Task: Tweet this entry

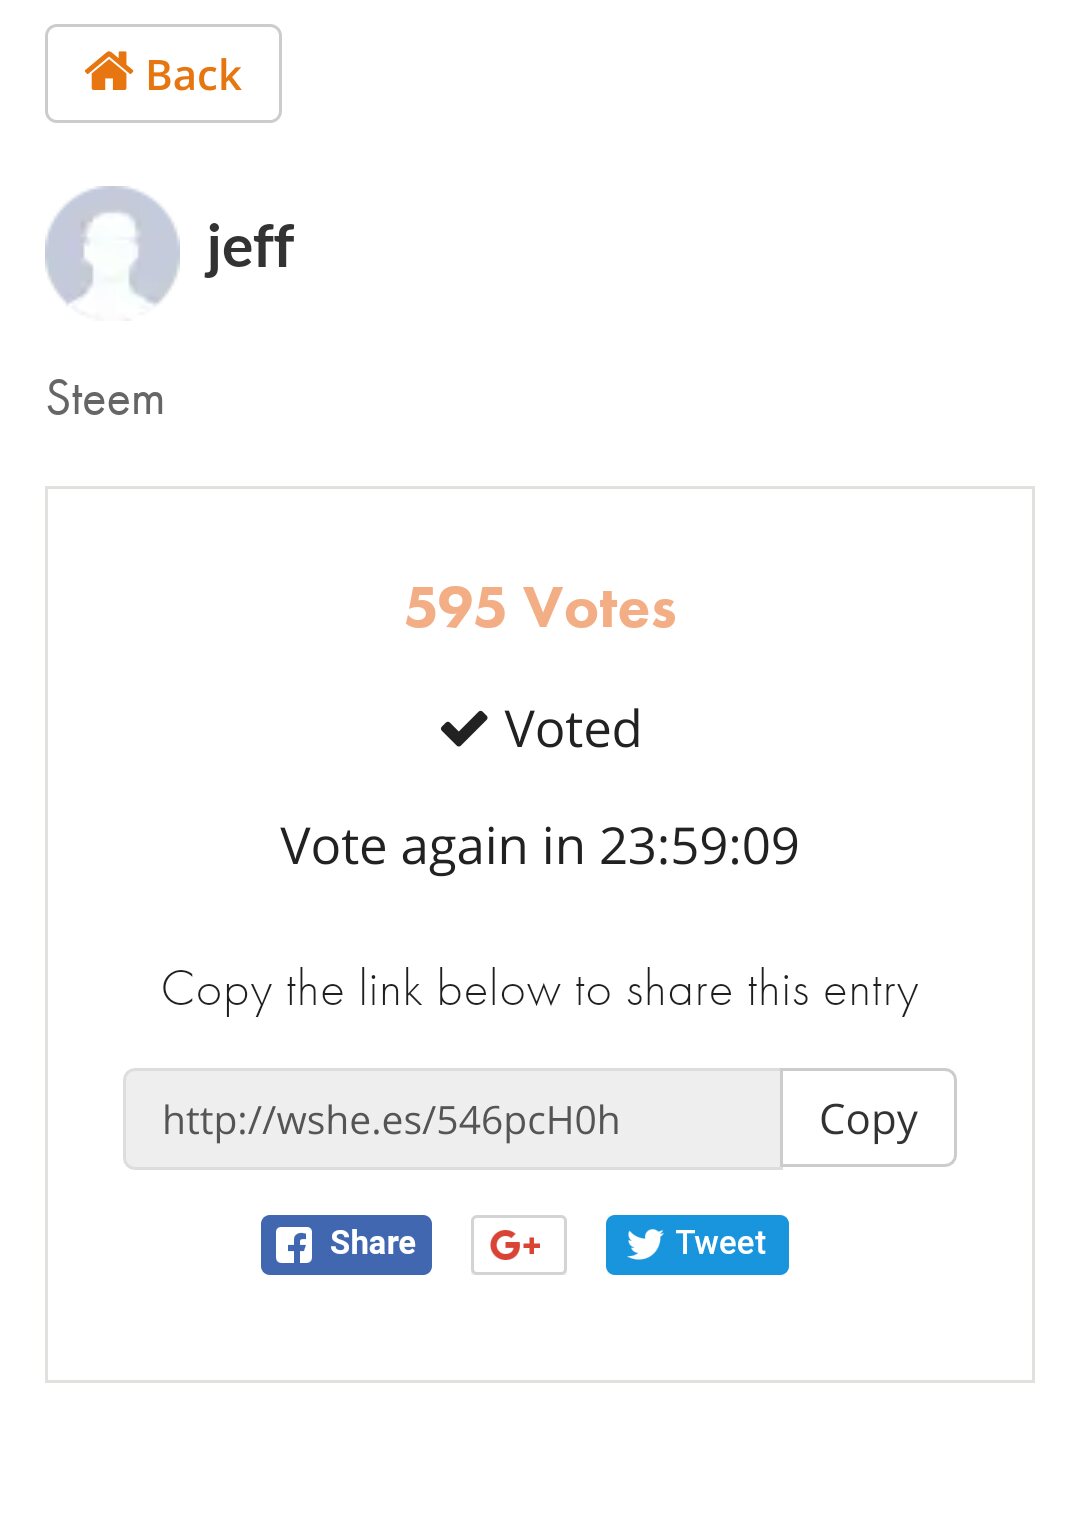Action: pos(697,1245)
